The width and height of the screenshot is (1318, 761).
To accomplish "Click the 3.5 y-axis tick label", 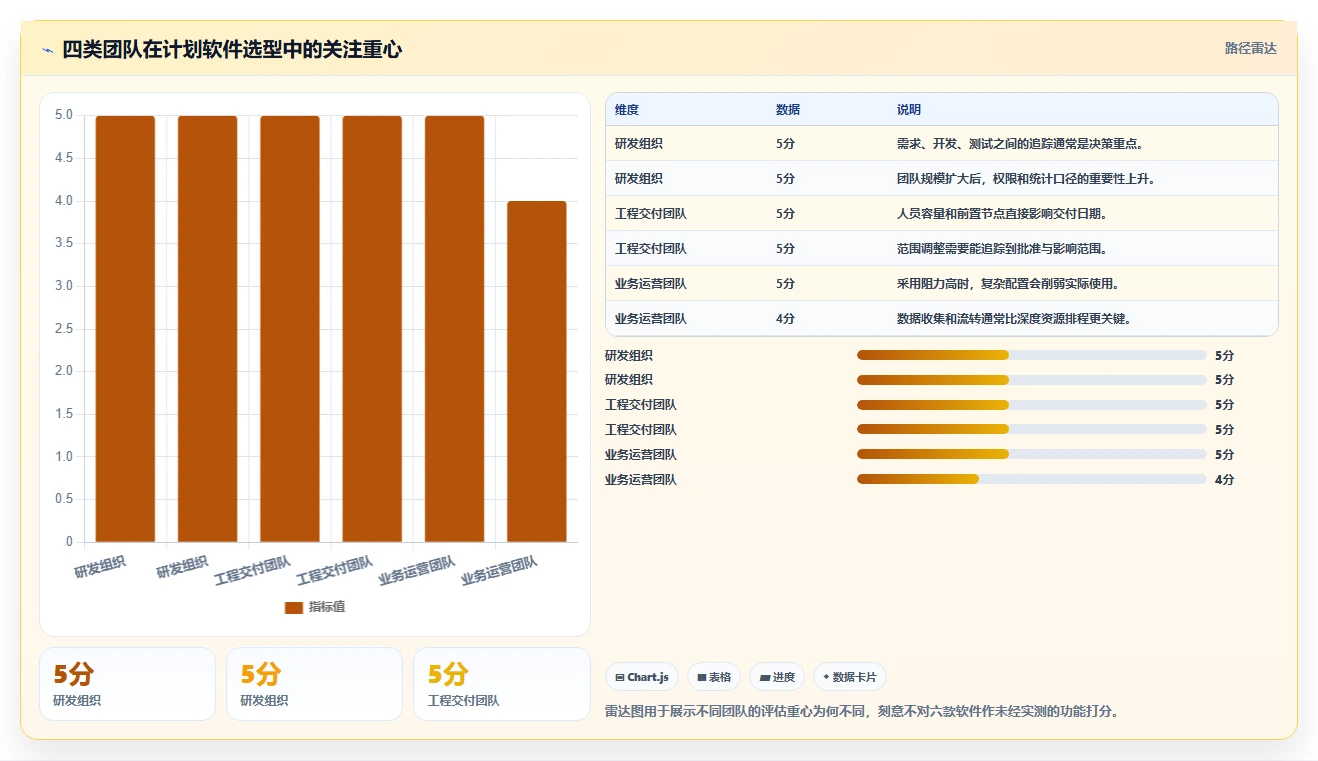I will (63, 243).
